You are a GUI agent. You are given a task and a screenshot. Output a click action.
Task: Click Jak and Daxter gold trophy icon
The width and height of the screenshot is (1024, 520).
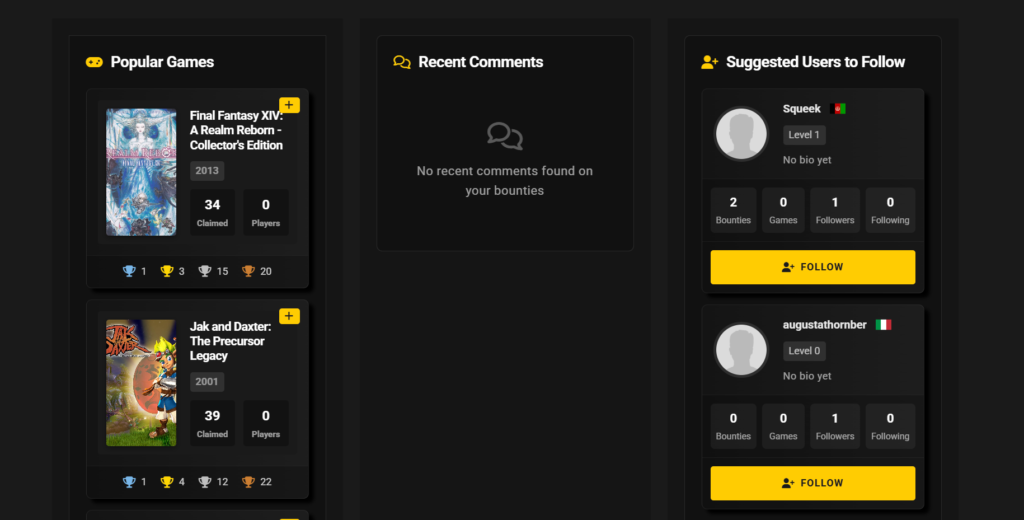click(x=167, y=482)
